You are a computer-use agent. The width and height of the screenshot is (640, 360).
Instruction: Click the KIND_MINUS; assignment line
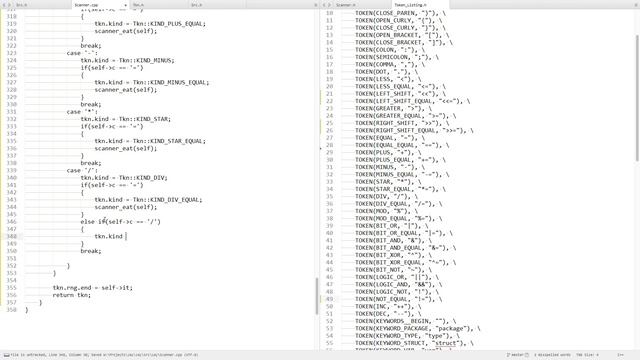click(127, 60)
